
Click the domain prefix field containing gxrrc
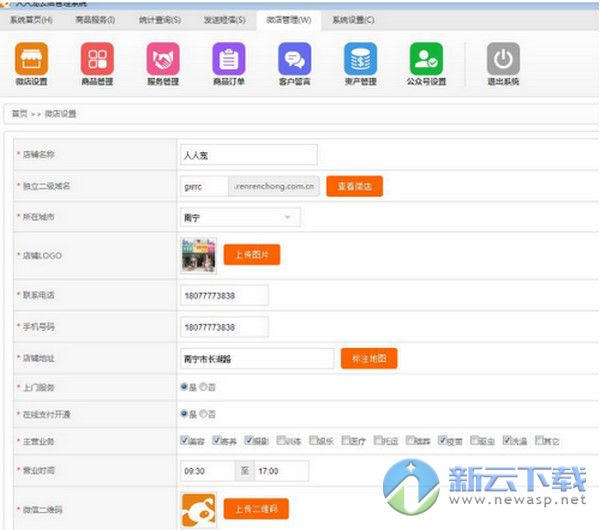(x=204, y=187)
